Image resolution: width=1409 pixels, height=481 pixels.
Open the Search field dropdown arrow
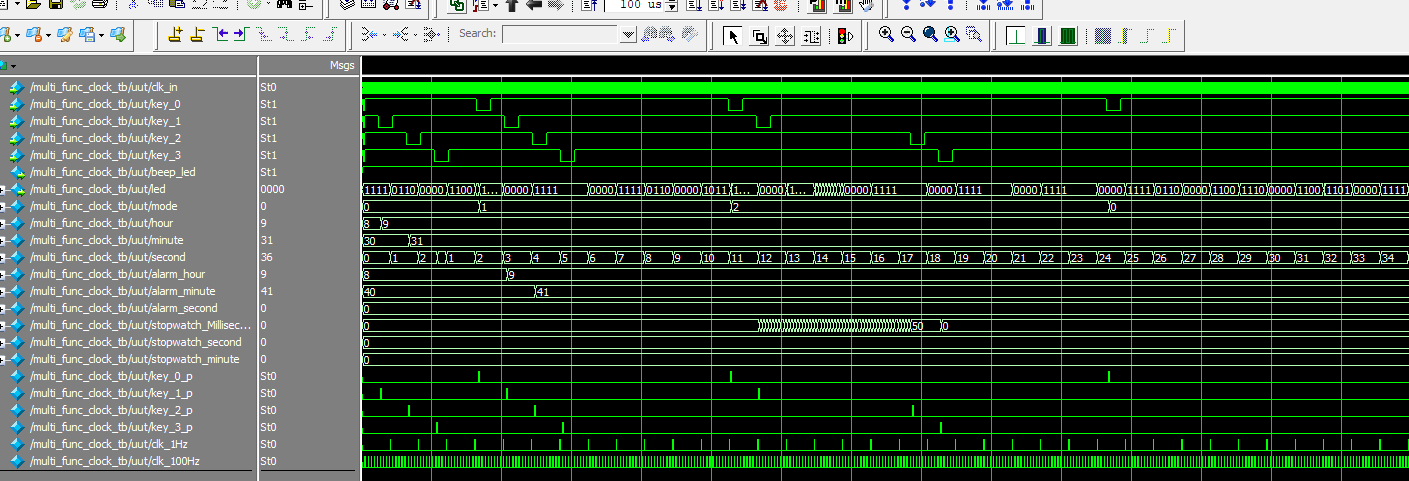tap(628, 35)
